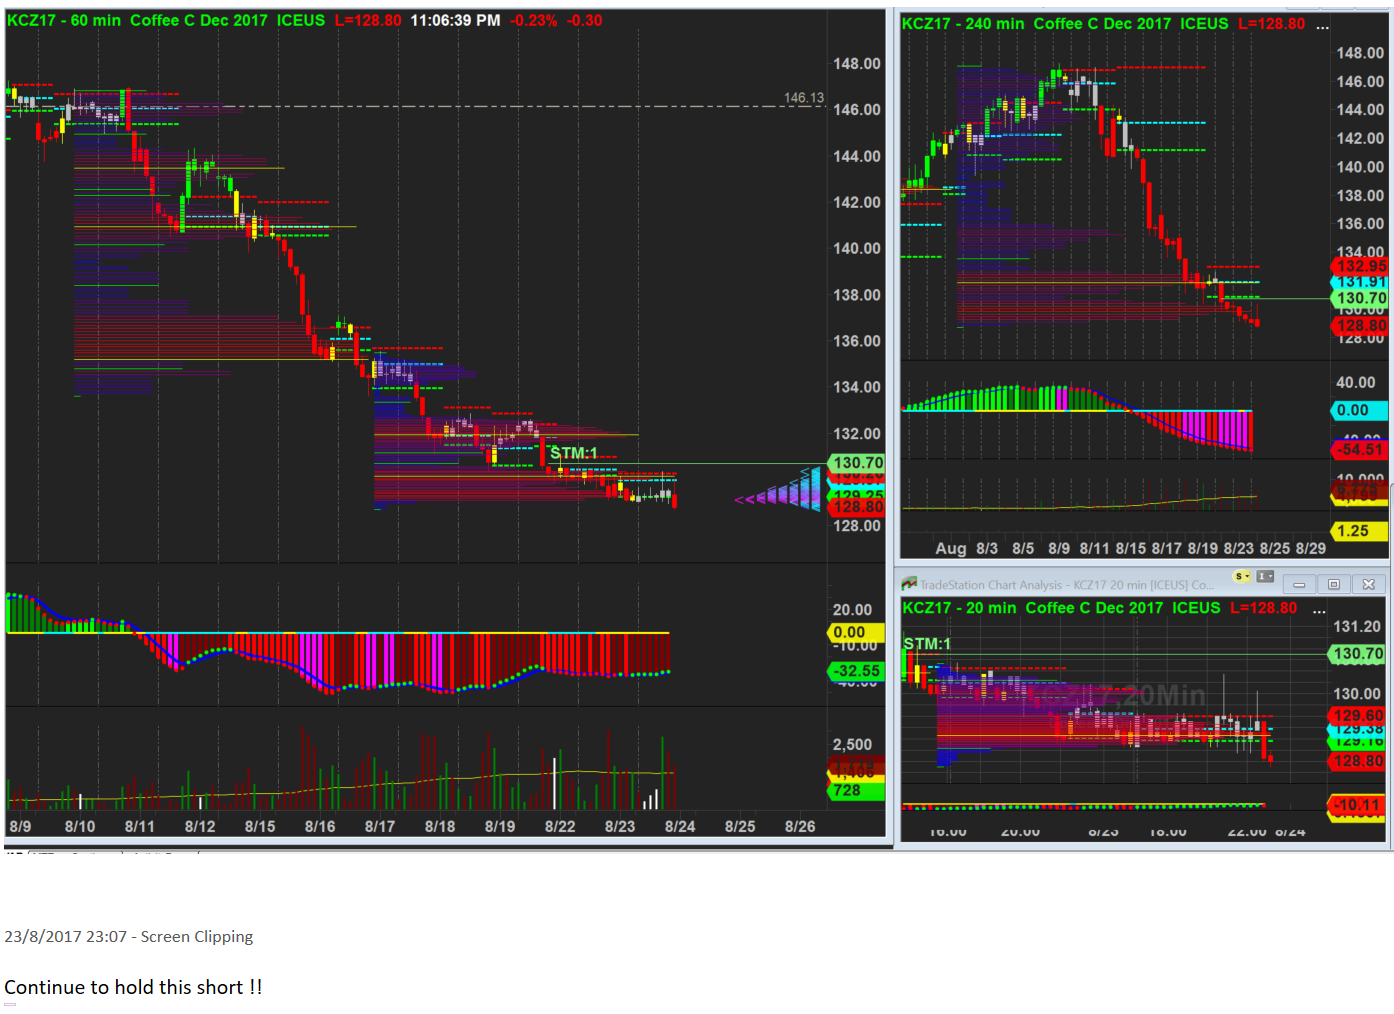
Task: Expand the ellipsis on the 240 min chart header
Action: point(1322,25)
